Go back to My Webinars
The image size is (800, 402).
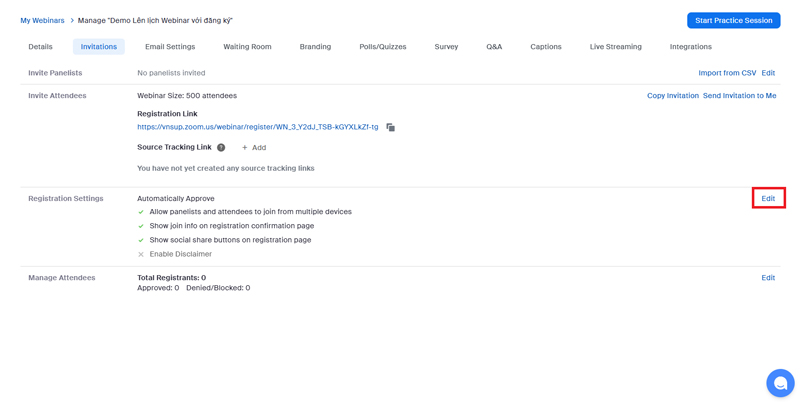(x=42, y=20)
